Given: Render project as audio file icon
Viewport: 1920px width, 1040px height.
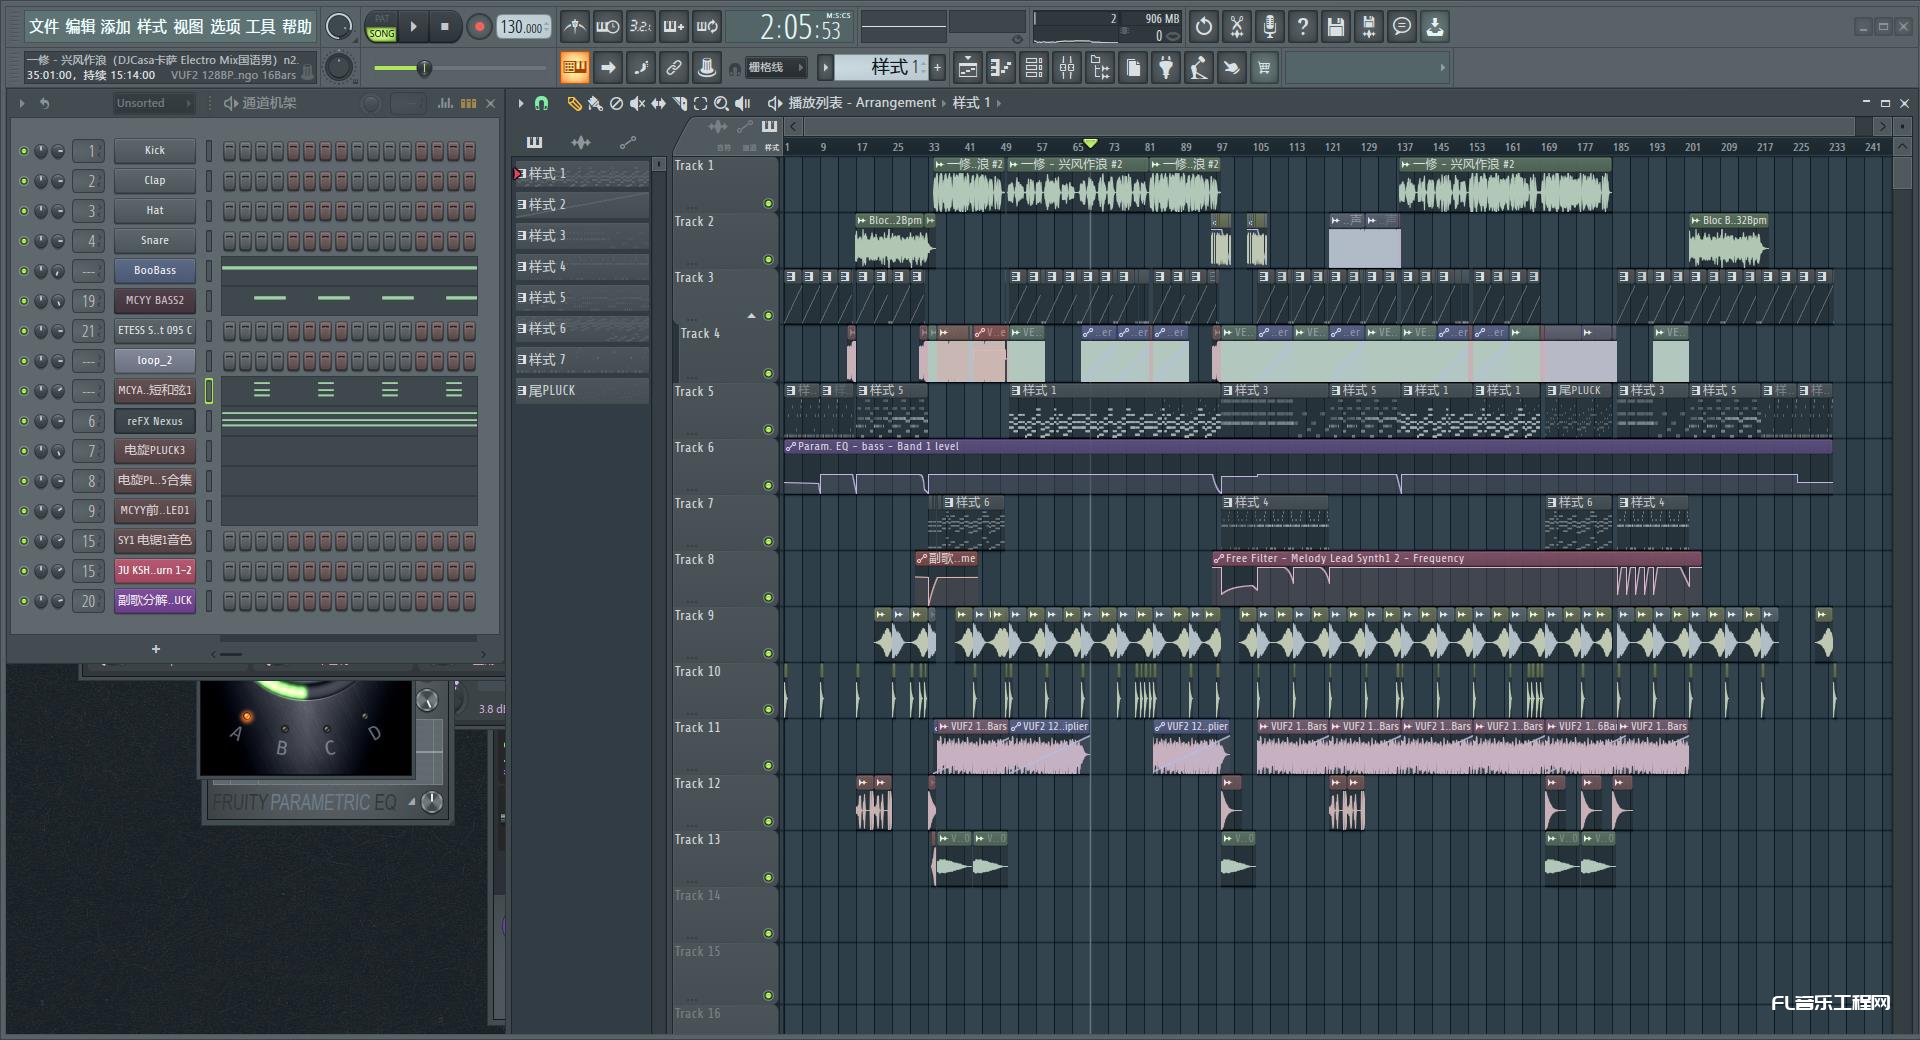Looking at the screenshot, I should click(x=1369, y=27).
